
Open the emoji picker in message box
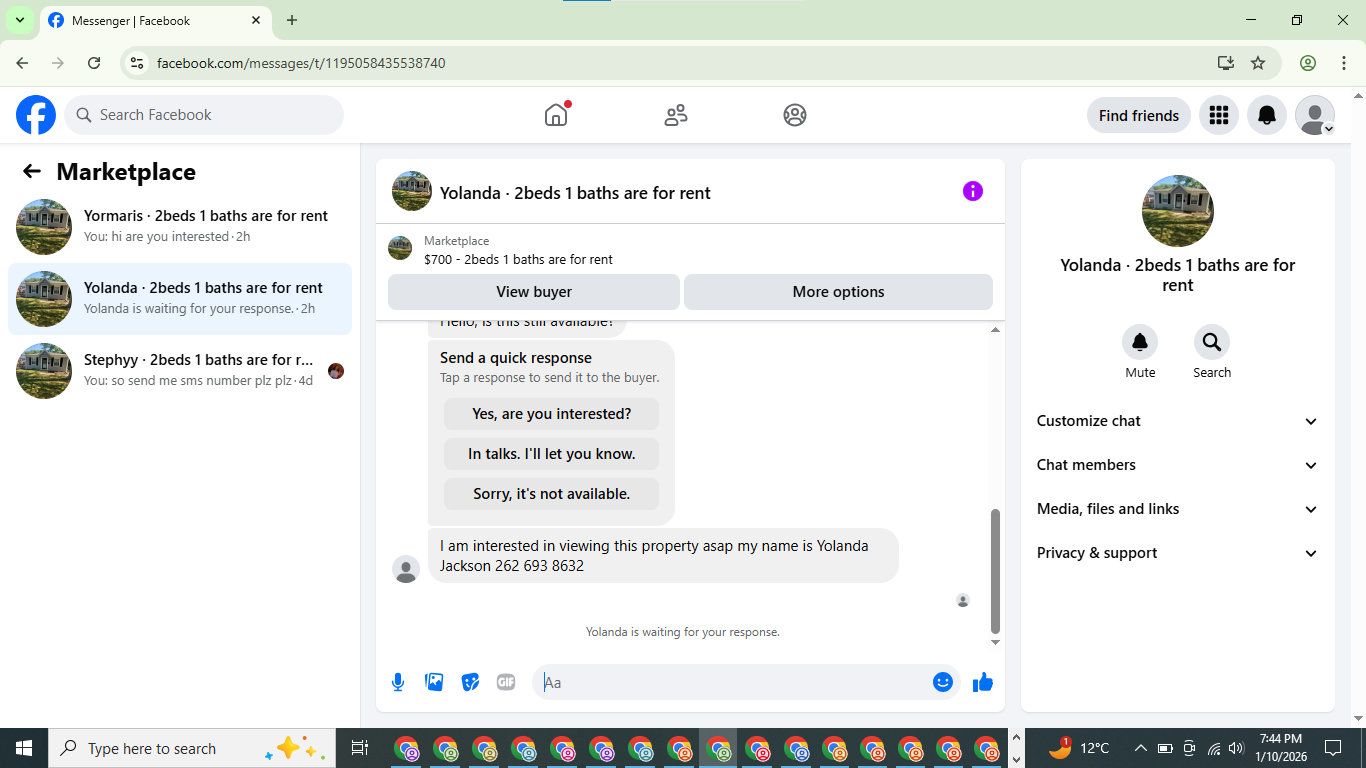click(943, 682)
